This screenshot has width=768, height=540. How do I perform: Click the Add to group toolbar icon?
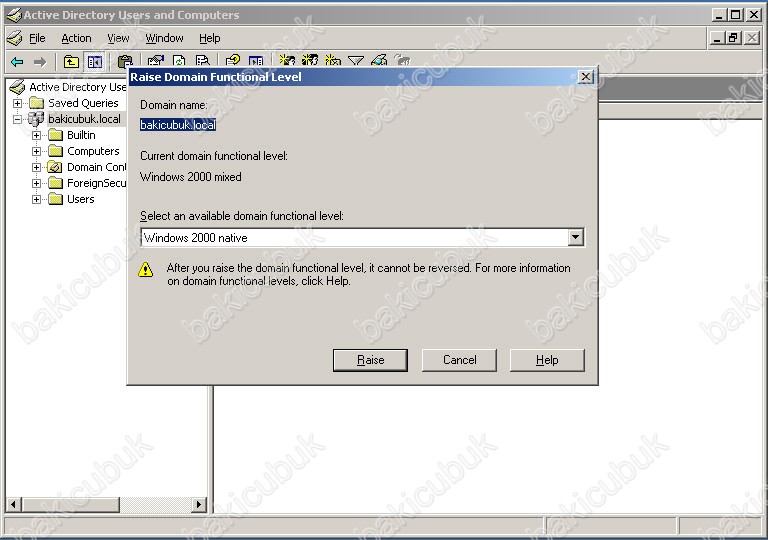point(402,61)
